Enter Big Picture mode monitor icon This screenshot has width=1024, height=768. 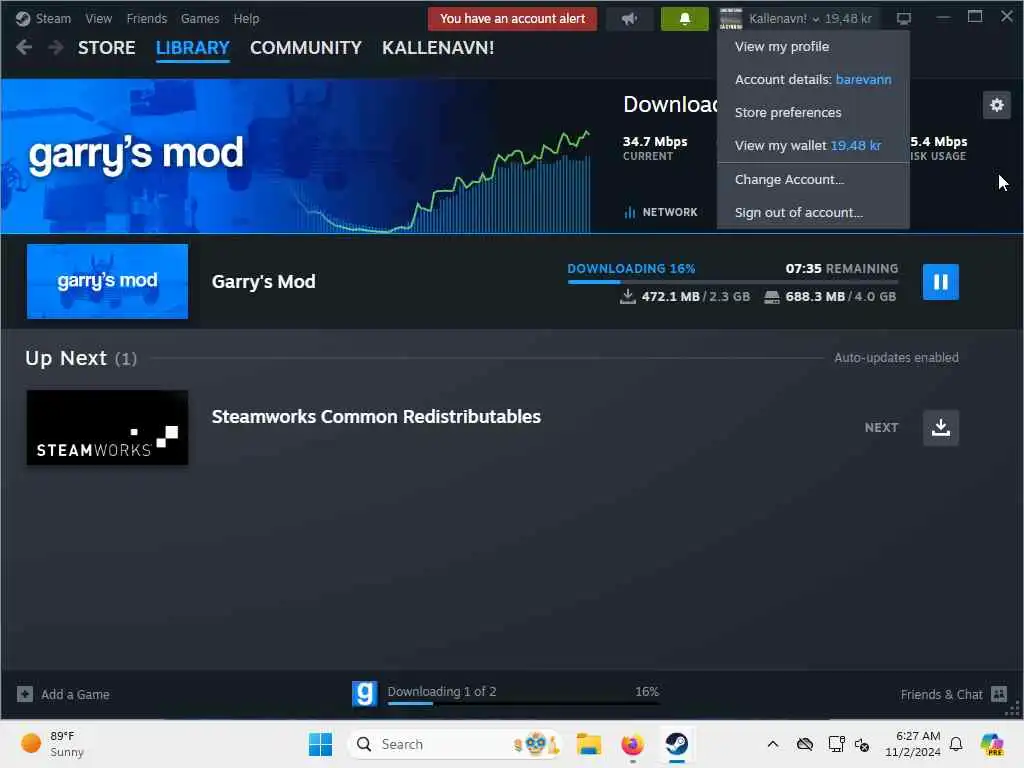(903, 19)
